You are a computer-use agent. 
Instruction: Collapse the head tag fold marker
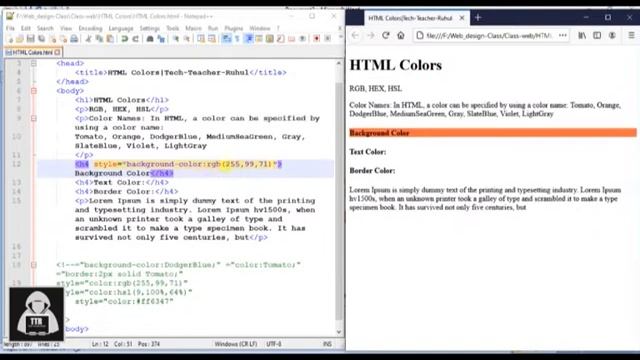click(x=34, y=63)
